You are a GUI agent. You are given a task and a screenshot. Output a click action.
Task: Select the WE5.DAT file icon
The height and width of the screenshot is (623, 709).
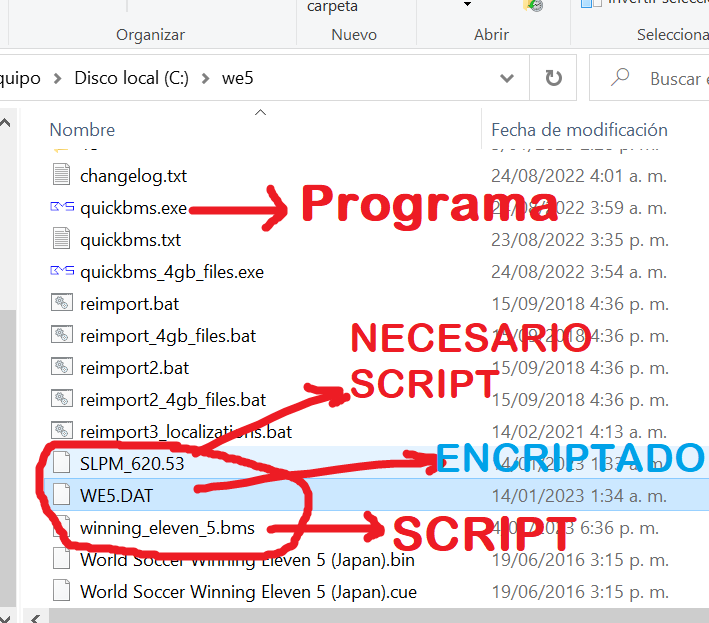click(x=62, y=495)
